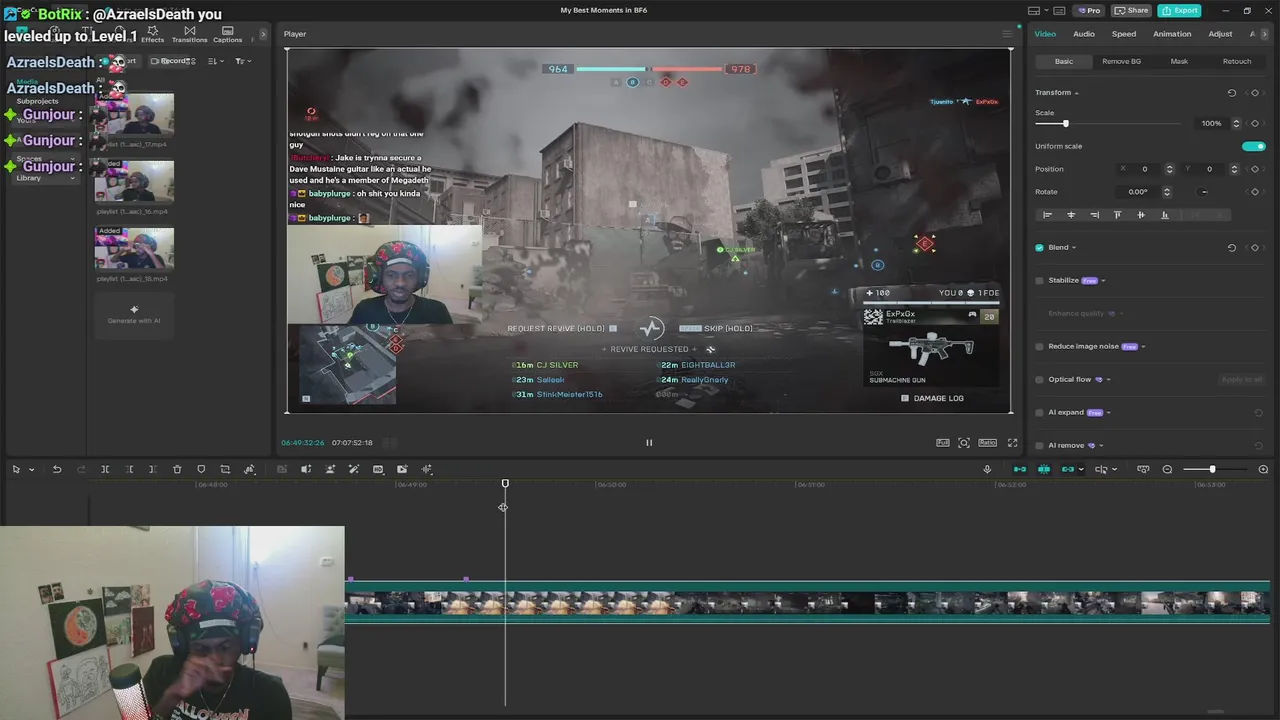Switch to the Speed tab

[x=1124, y=34]
